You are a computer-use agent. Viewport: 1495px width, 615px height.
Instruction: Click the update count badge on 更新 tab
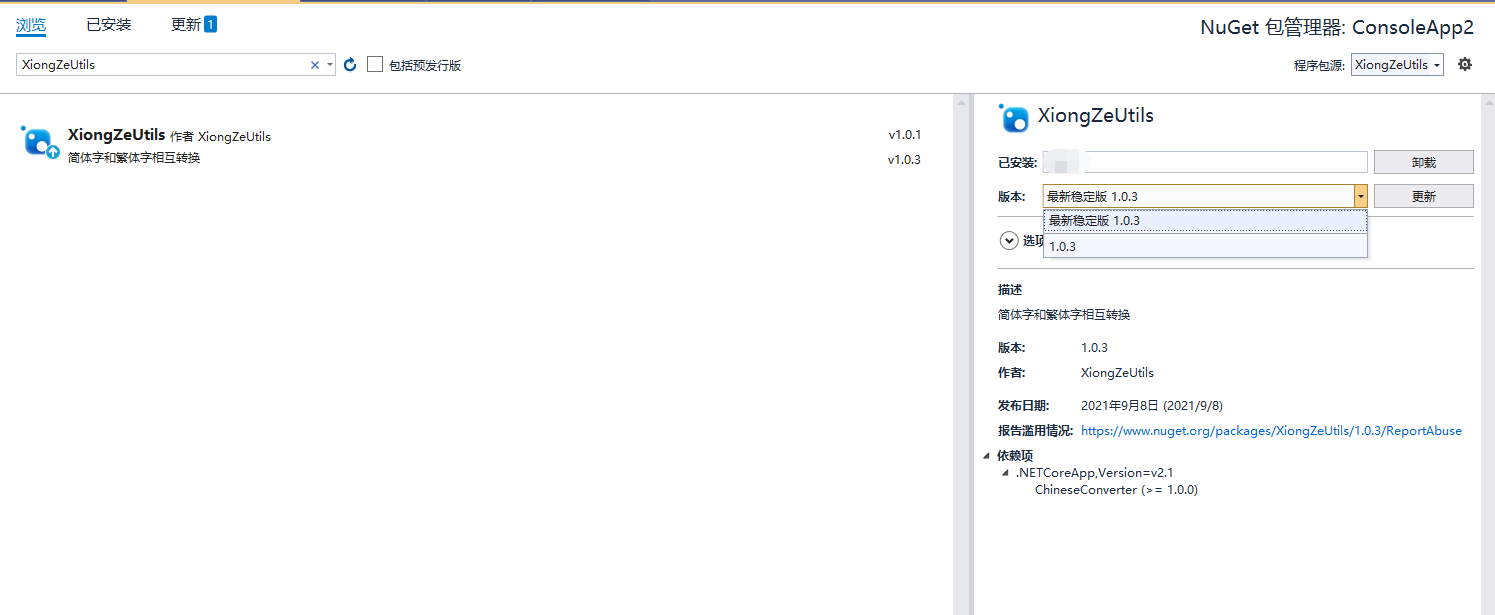[211, 24]
